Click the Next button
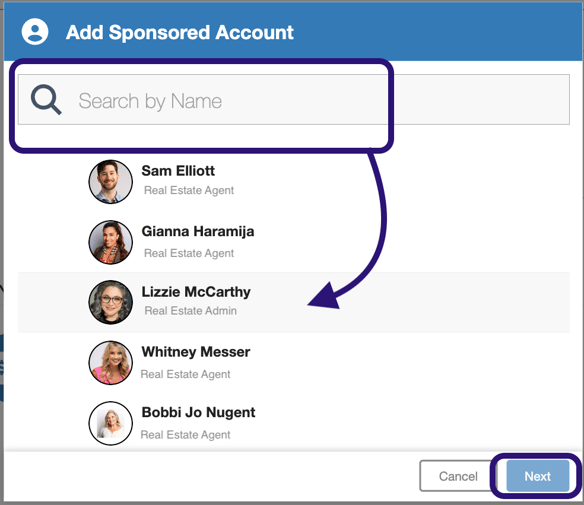Image resolution: width=584 pixels, height=505 pixels. [537, 476]
